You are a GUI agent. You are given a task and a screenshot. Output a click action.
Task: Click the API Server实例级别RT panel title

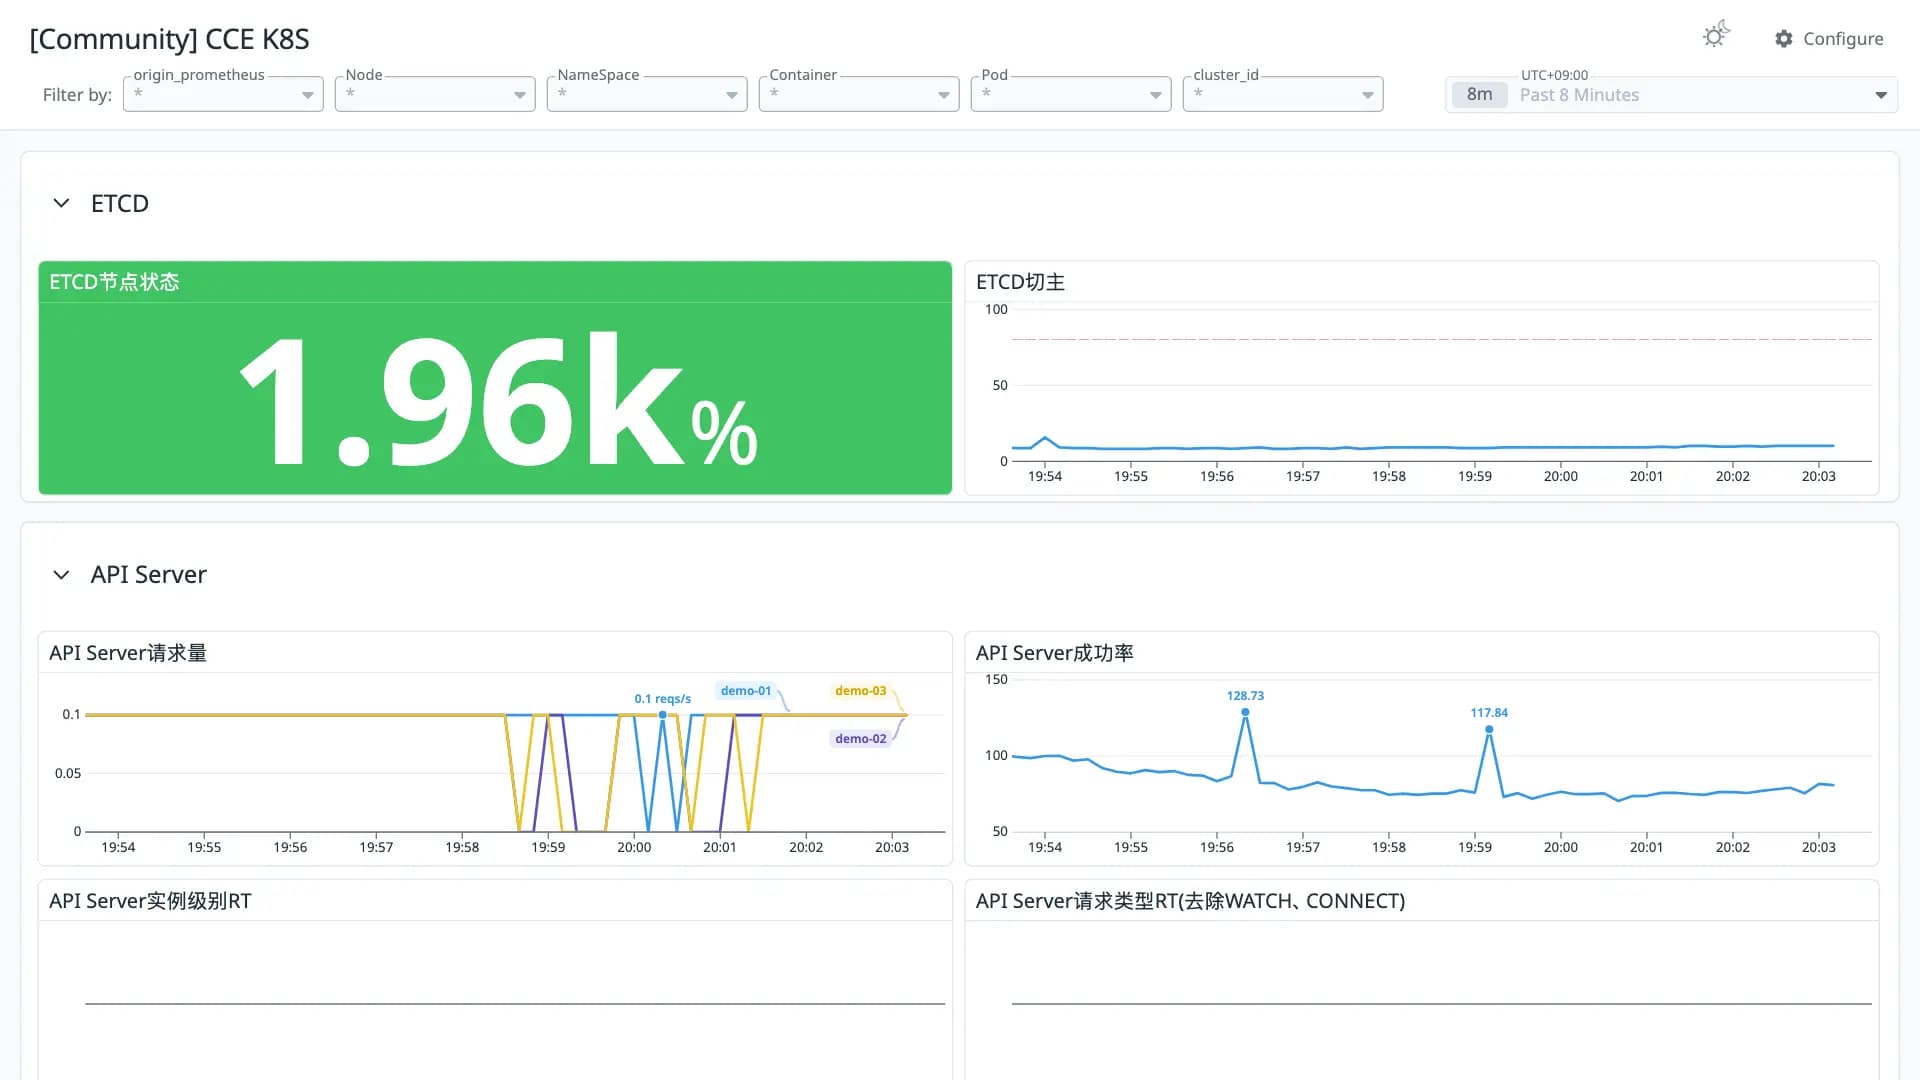pos(150,901)
